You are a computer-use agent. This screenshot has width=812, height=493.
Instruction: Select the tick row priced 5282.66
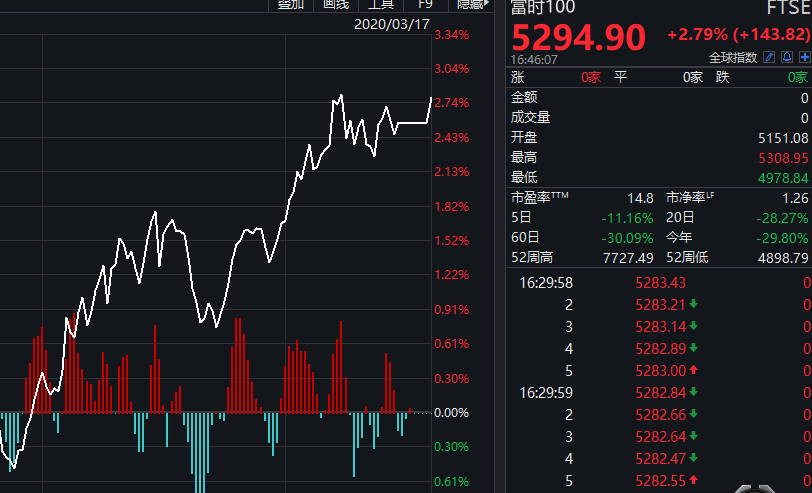click(x=660, y=415)
